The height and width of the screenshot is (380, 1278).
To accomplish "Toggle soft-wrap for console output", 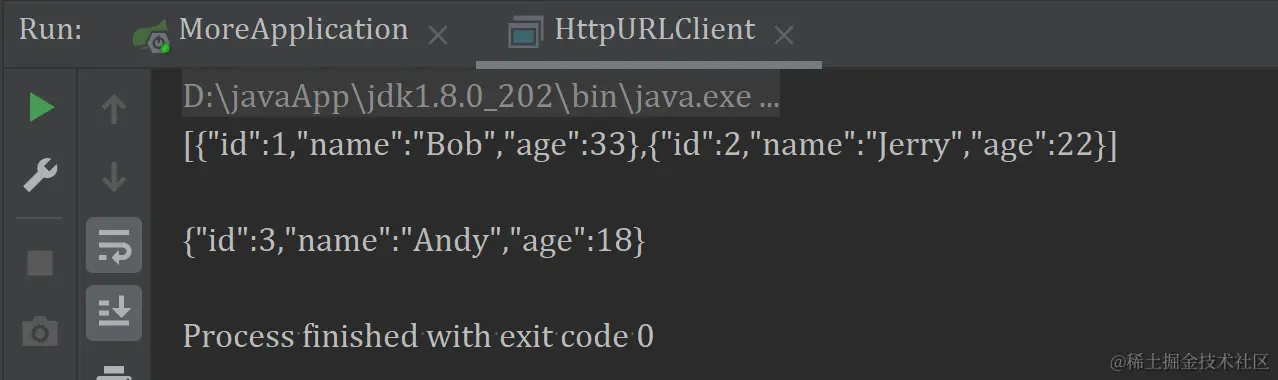I will click(x=114, y=245).
